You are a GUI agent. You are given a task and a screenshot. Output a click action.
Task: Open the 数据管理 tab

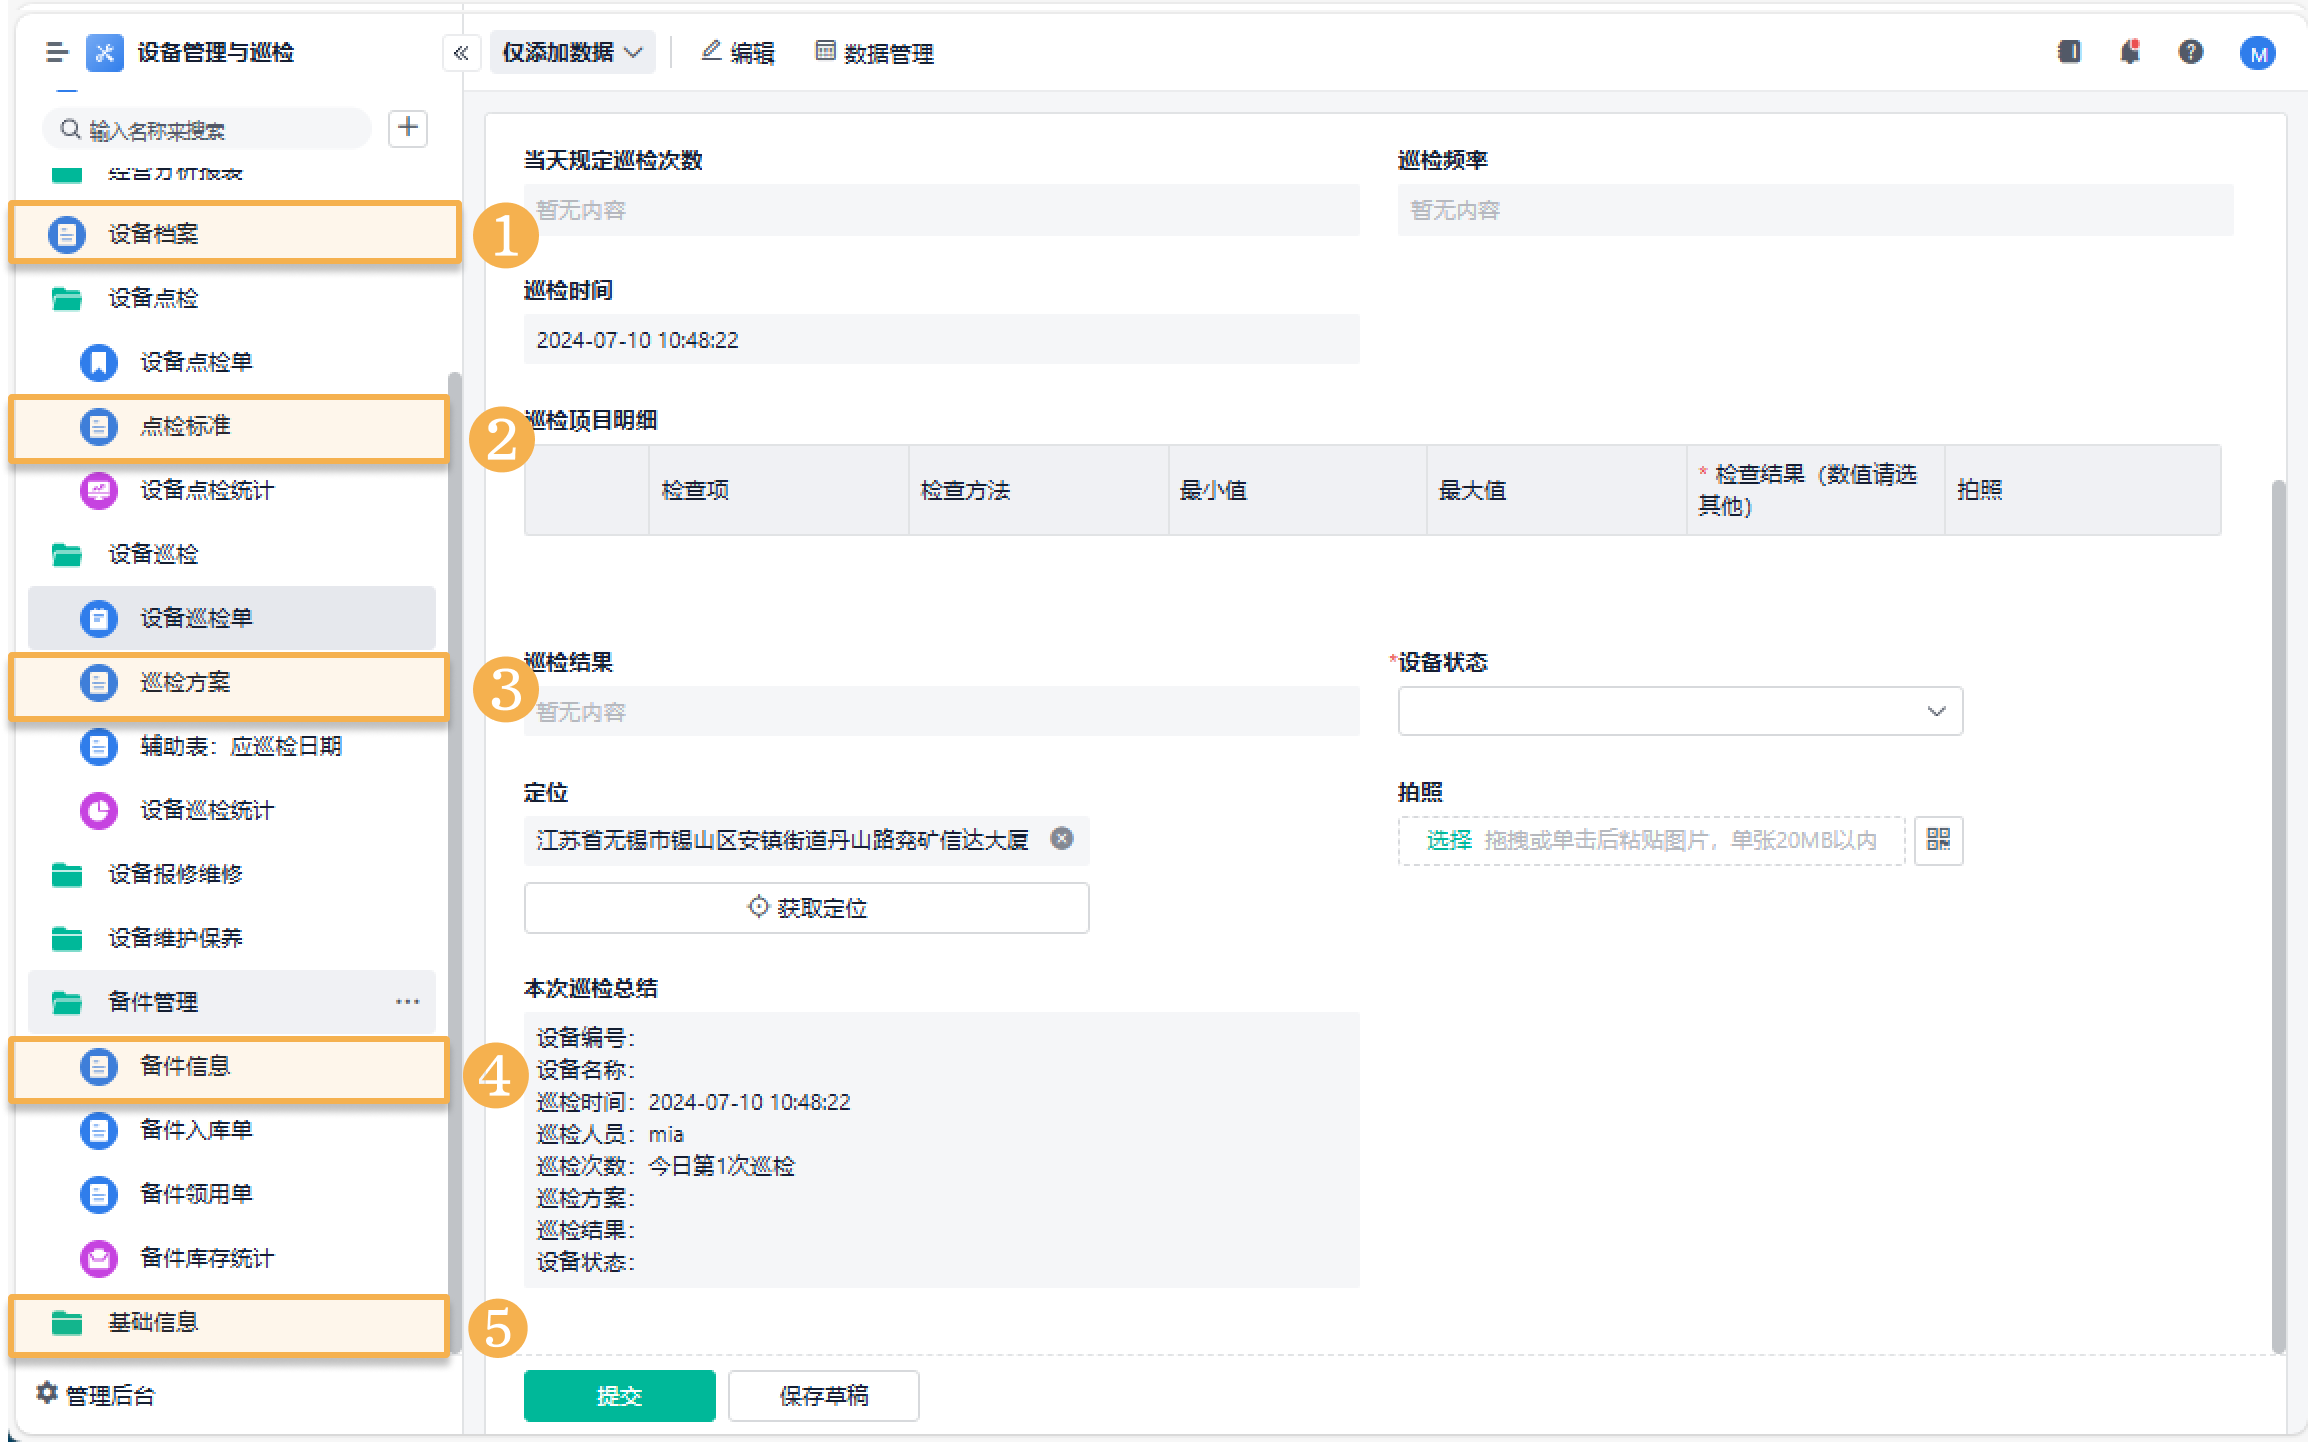(875, 53)
